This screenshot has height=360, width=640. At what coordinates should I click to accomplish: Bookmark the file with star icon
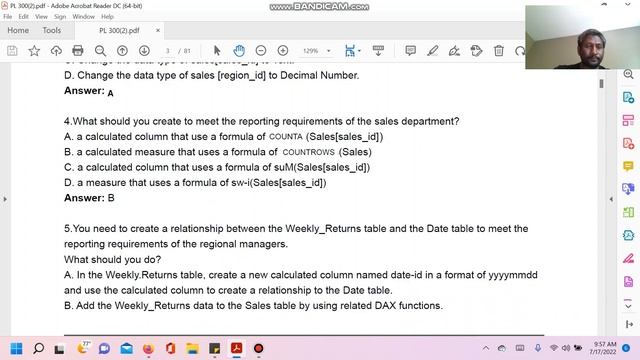(x=34, y=51)
